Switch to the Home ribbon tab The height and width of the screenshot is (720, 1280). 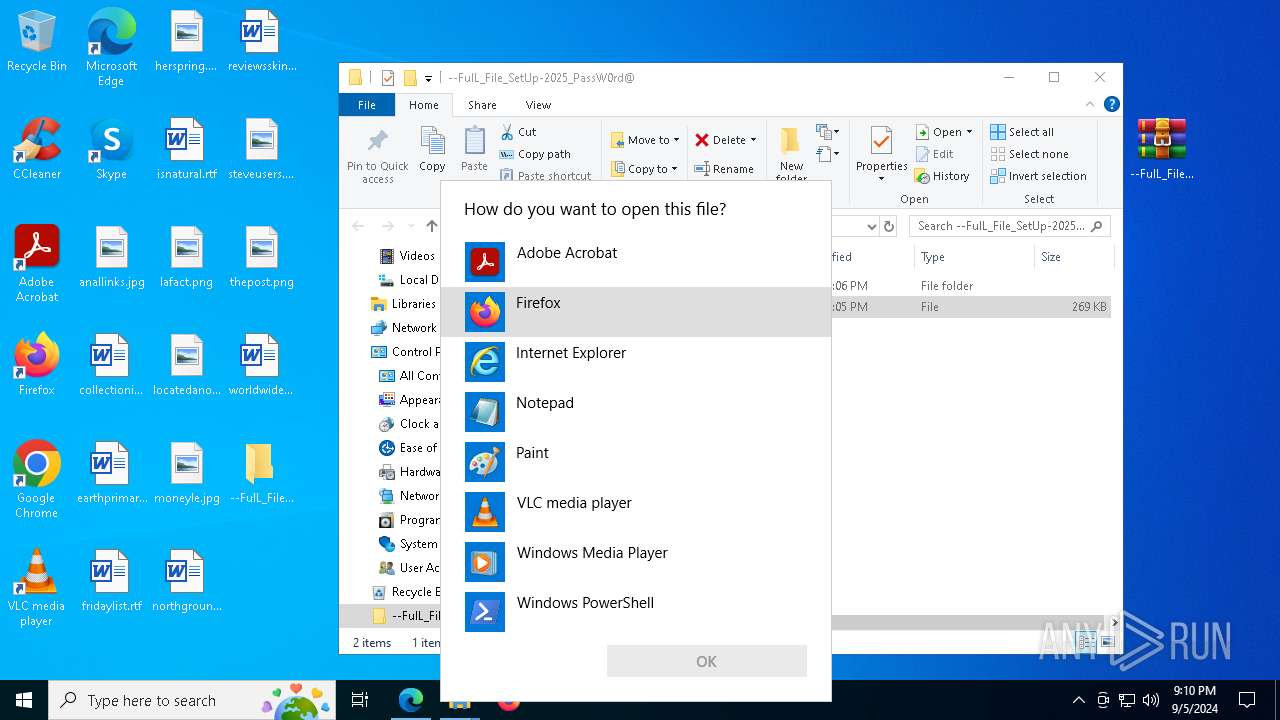click(x=423, y=105)
